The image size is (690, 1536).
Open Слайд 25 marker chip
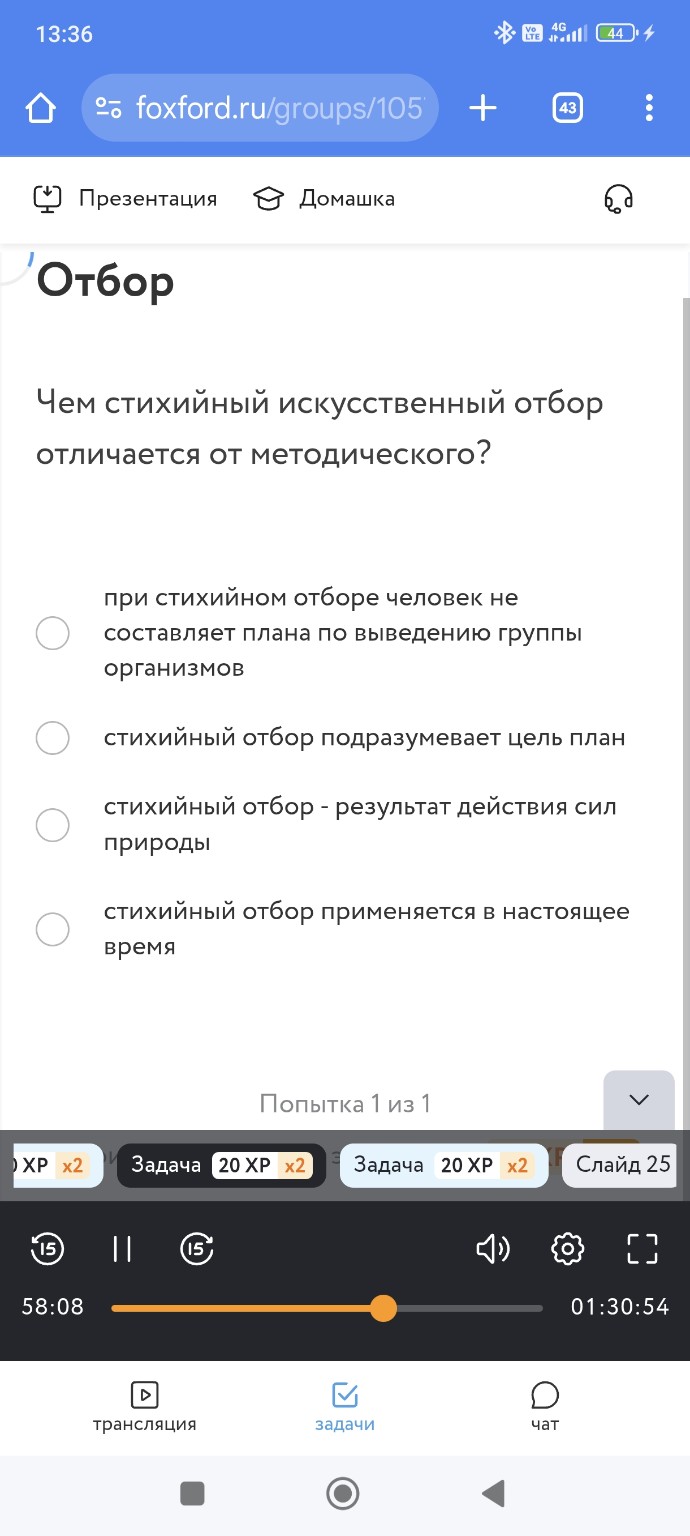point(621,1164)
